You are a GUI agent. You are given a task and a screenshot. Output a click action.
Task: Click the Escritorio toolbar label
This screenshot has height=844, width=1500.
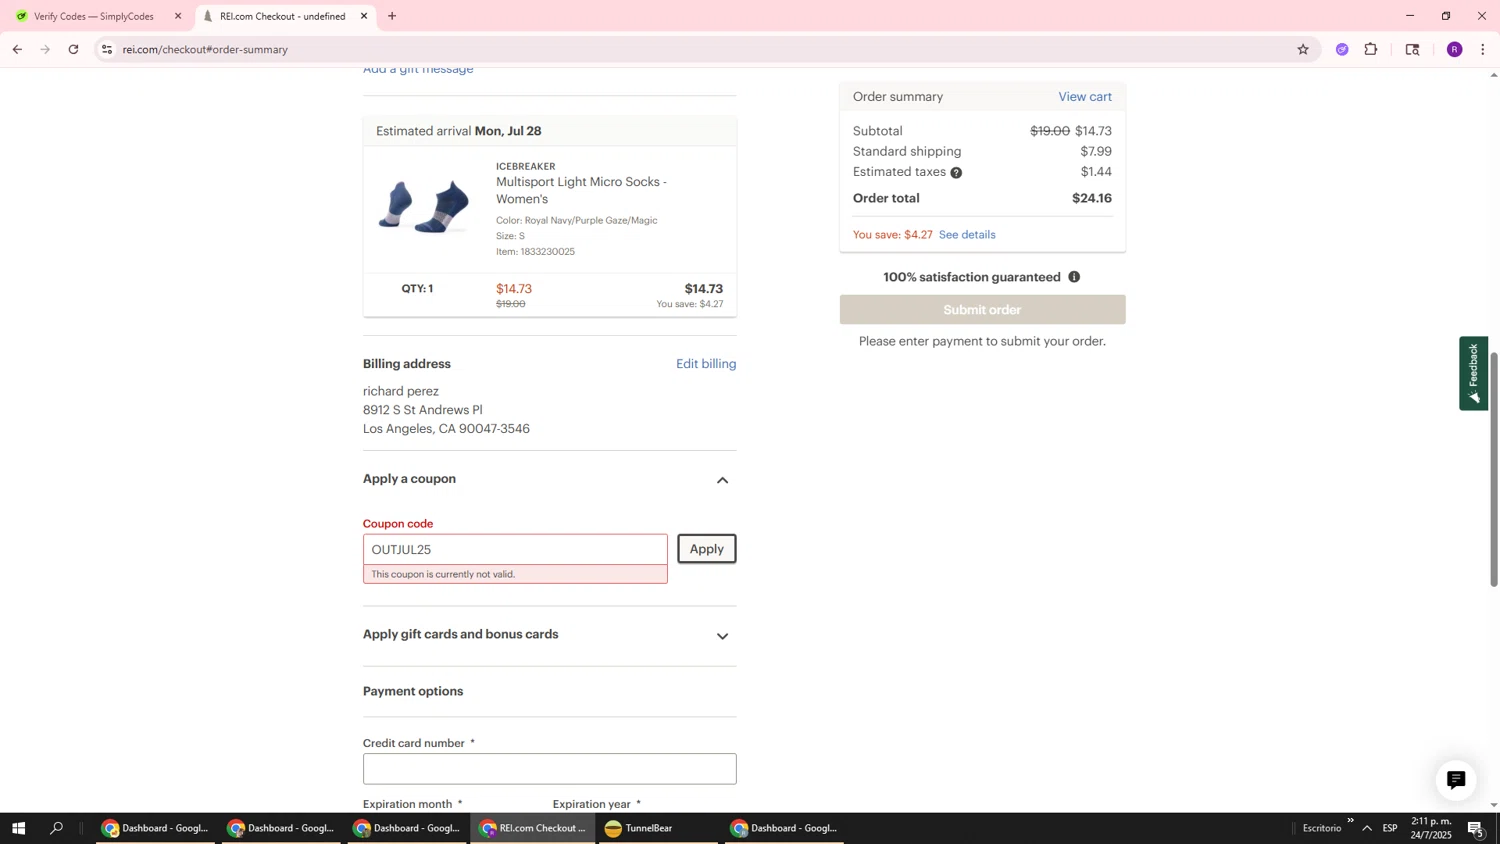pos(1322,828)
